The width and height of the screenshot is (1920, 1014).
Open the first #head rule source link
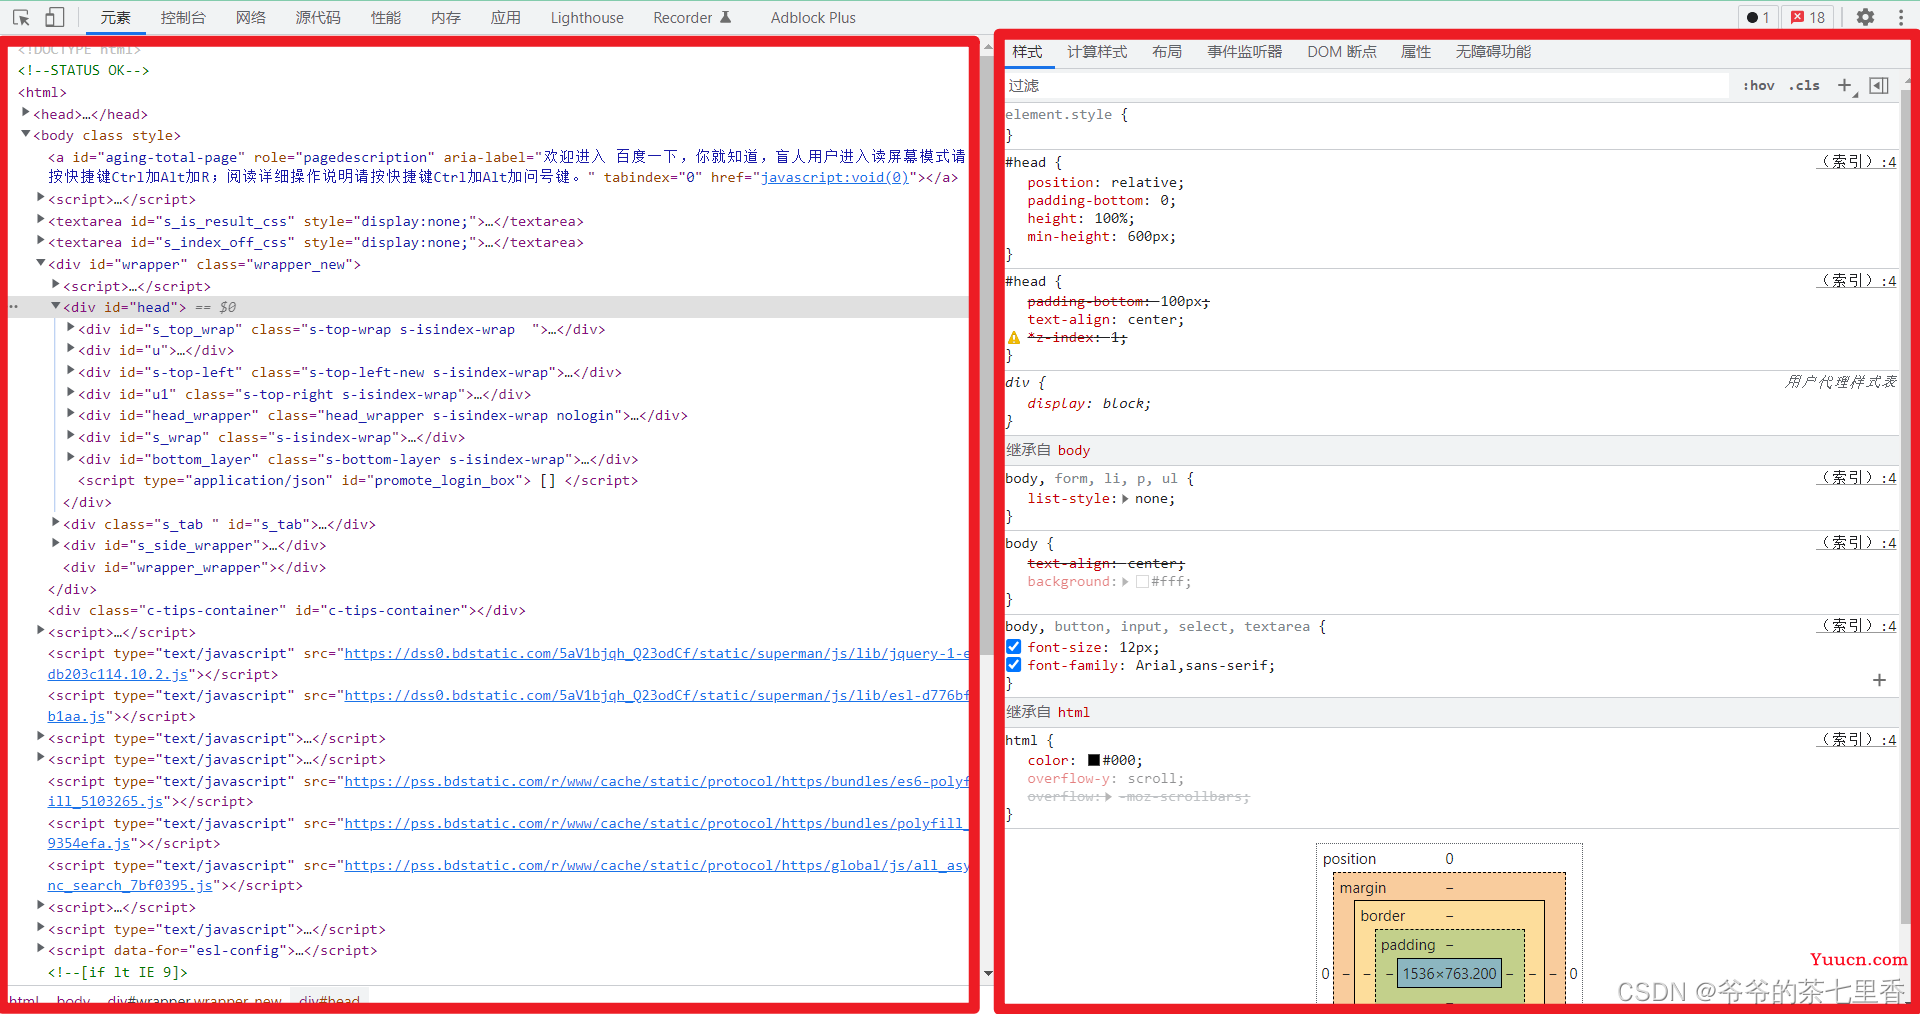click(1857, 162)
